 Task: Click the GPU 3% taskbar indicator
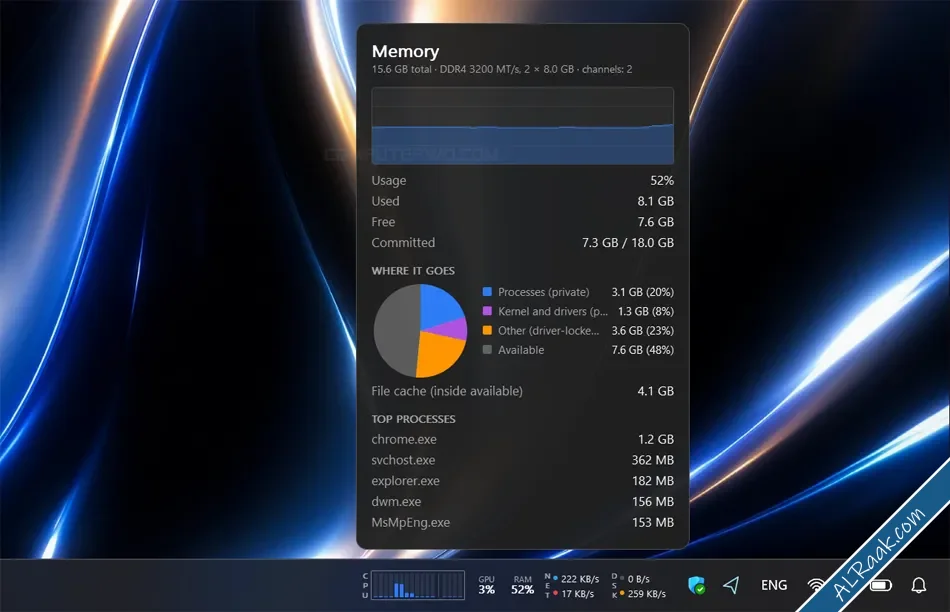(487, 585)
